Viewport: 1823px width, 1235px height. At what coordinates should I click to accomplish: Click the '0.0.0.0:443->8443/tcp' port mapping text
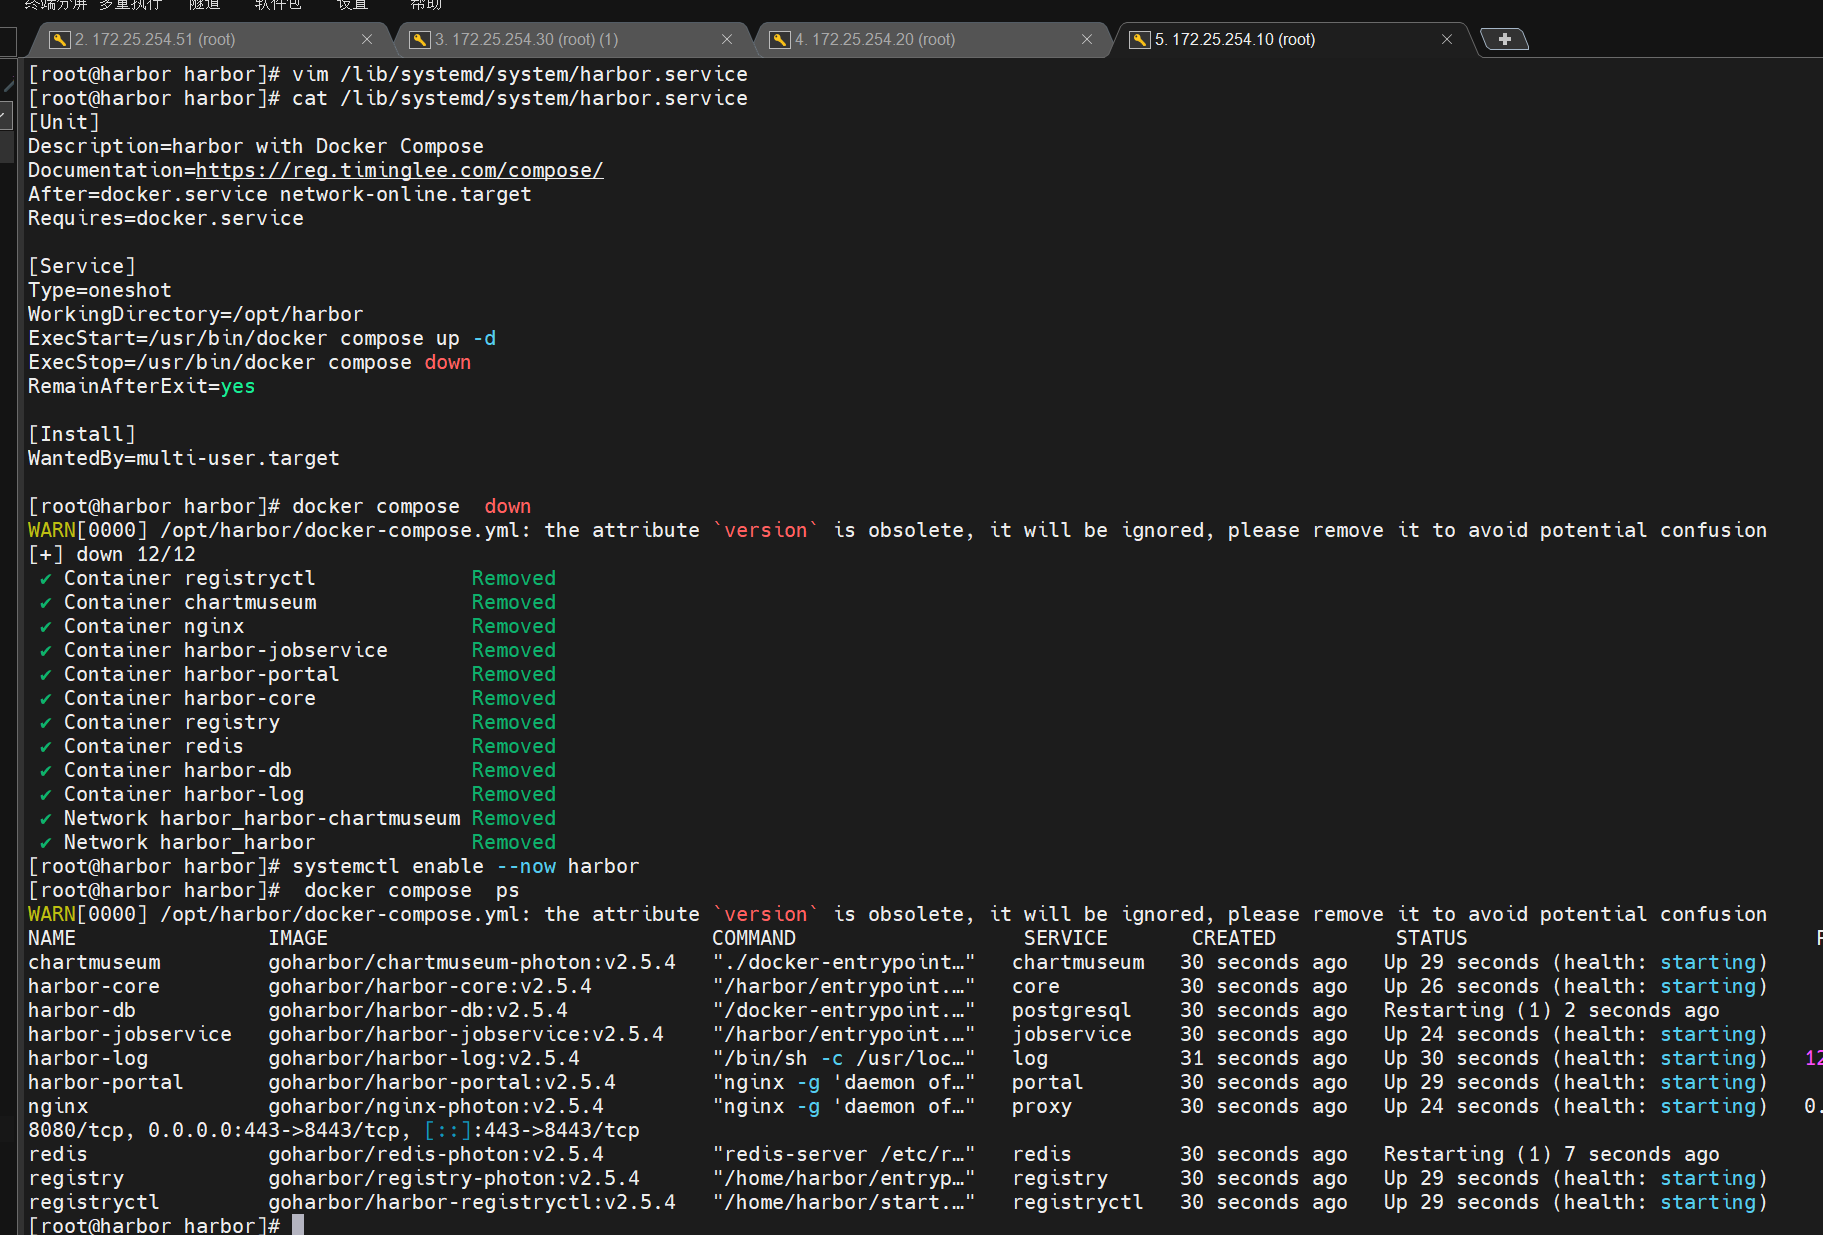tap(274, 1130)
